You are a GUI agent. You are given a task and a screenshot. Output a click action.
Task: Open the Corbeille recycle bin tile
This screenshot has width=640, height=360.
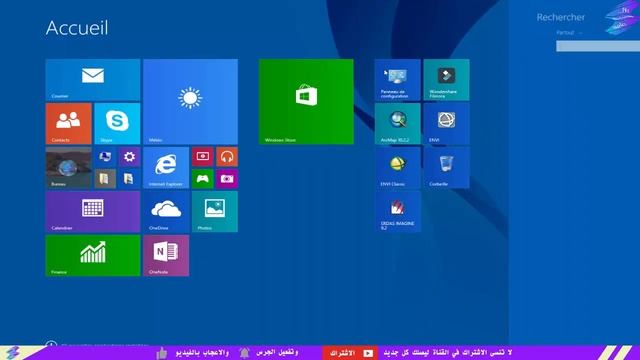pos(447,168)
